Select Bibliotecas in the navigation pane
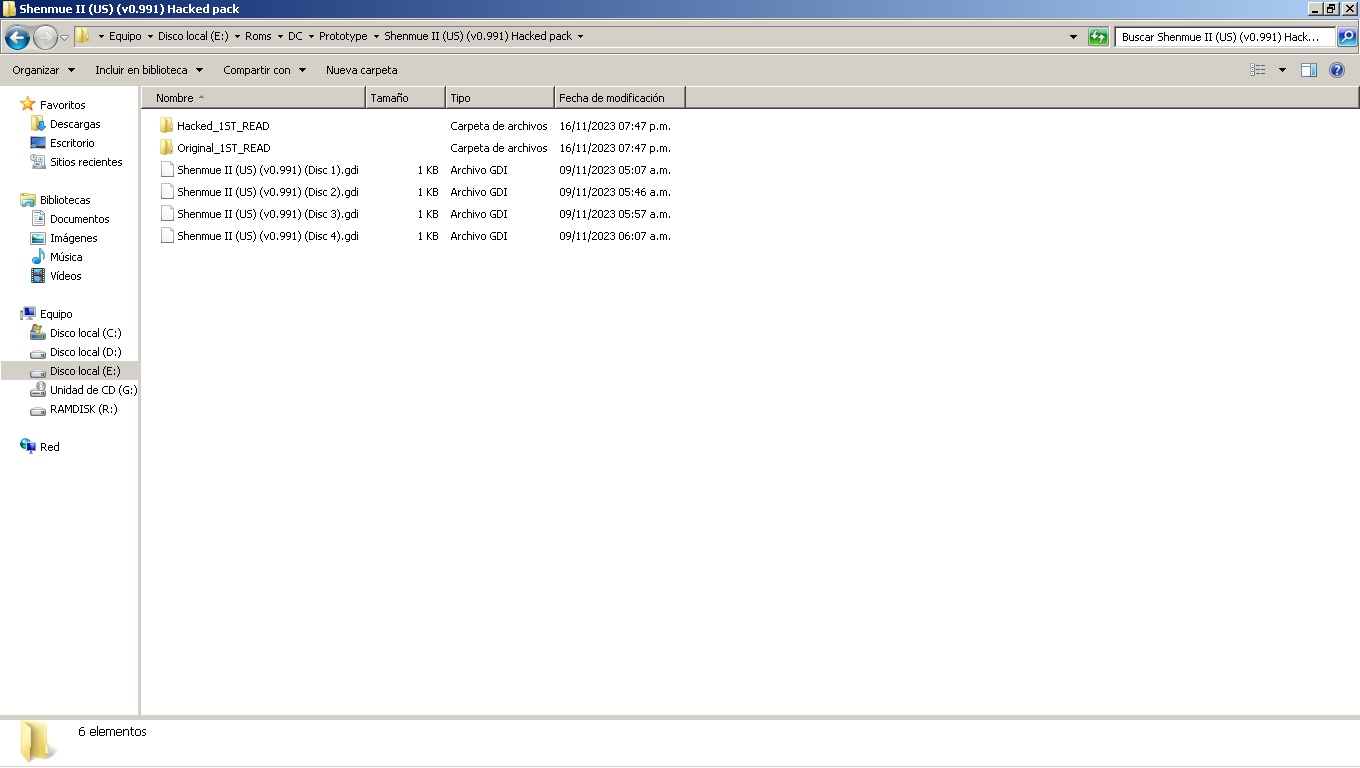 (x=65, y=200)
